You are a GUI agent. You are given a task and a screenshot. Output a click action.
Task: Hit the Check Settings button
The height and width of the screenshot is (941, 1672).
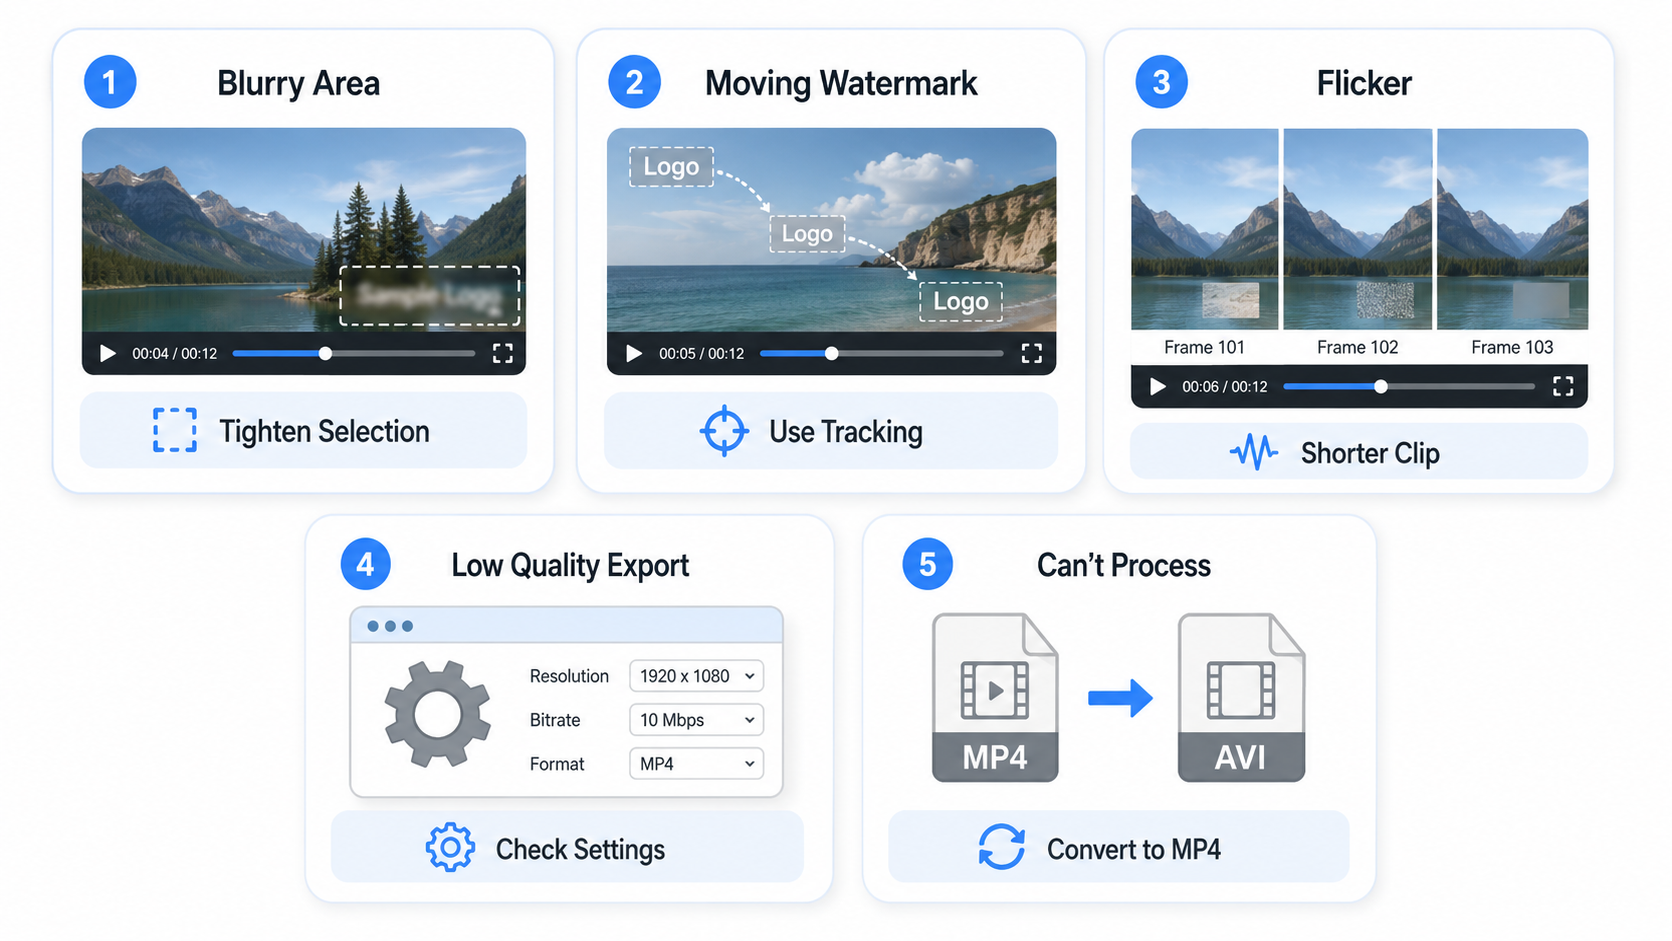(x=567, y=847)
